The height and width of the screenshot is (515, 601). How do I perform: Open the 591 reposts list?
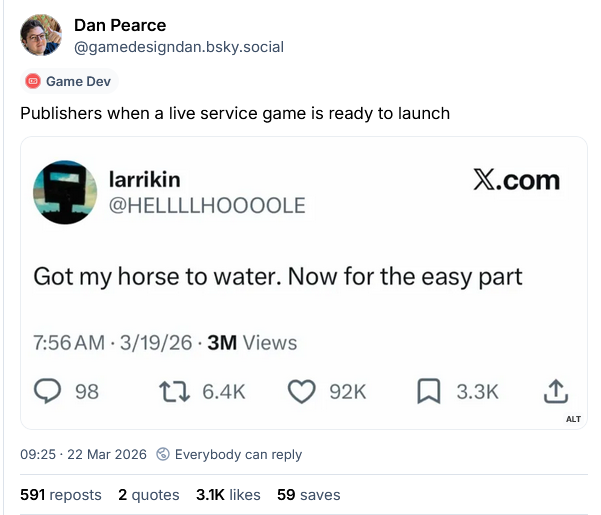[x=61, y=494]
